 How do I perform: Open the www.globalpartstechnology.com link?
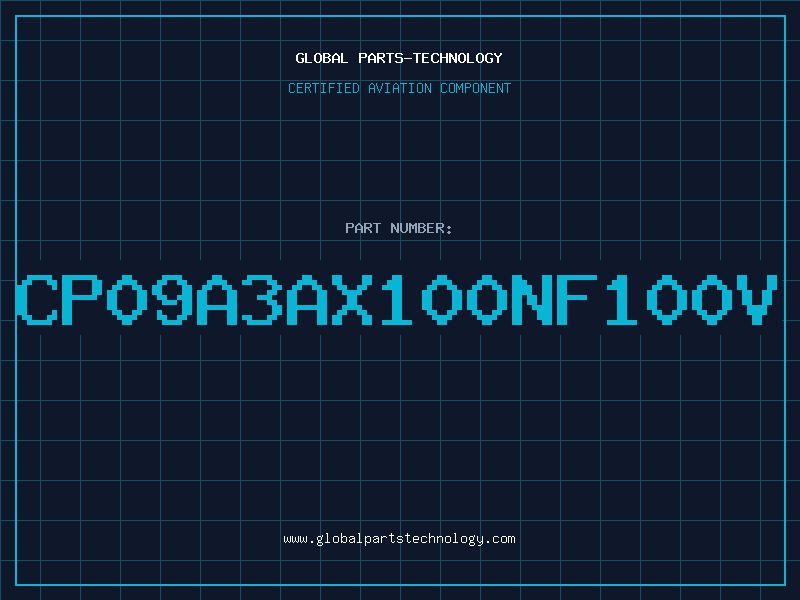point(399,539)
